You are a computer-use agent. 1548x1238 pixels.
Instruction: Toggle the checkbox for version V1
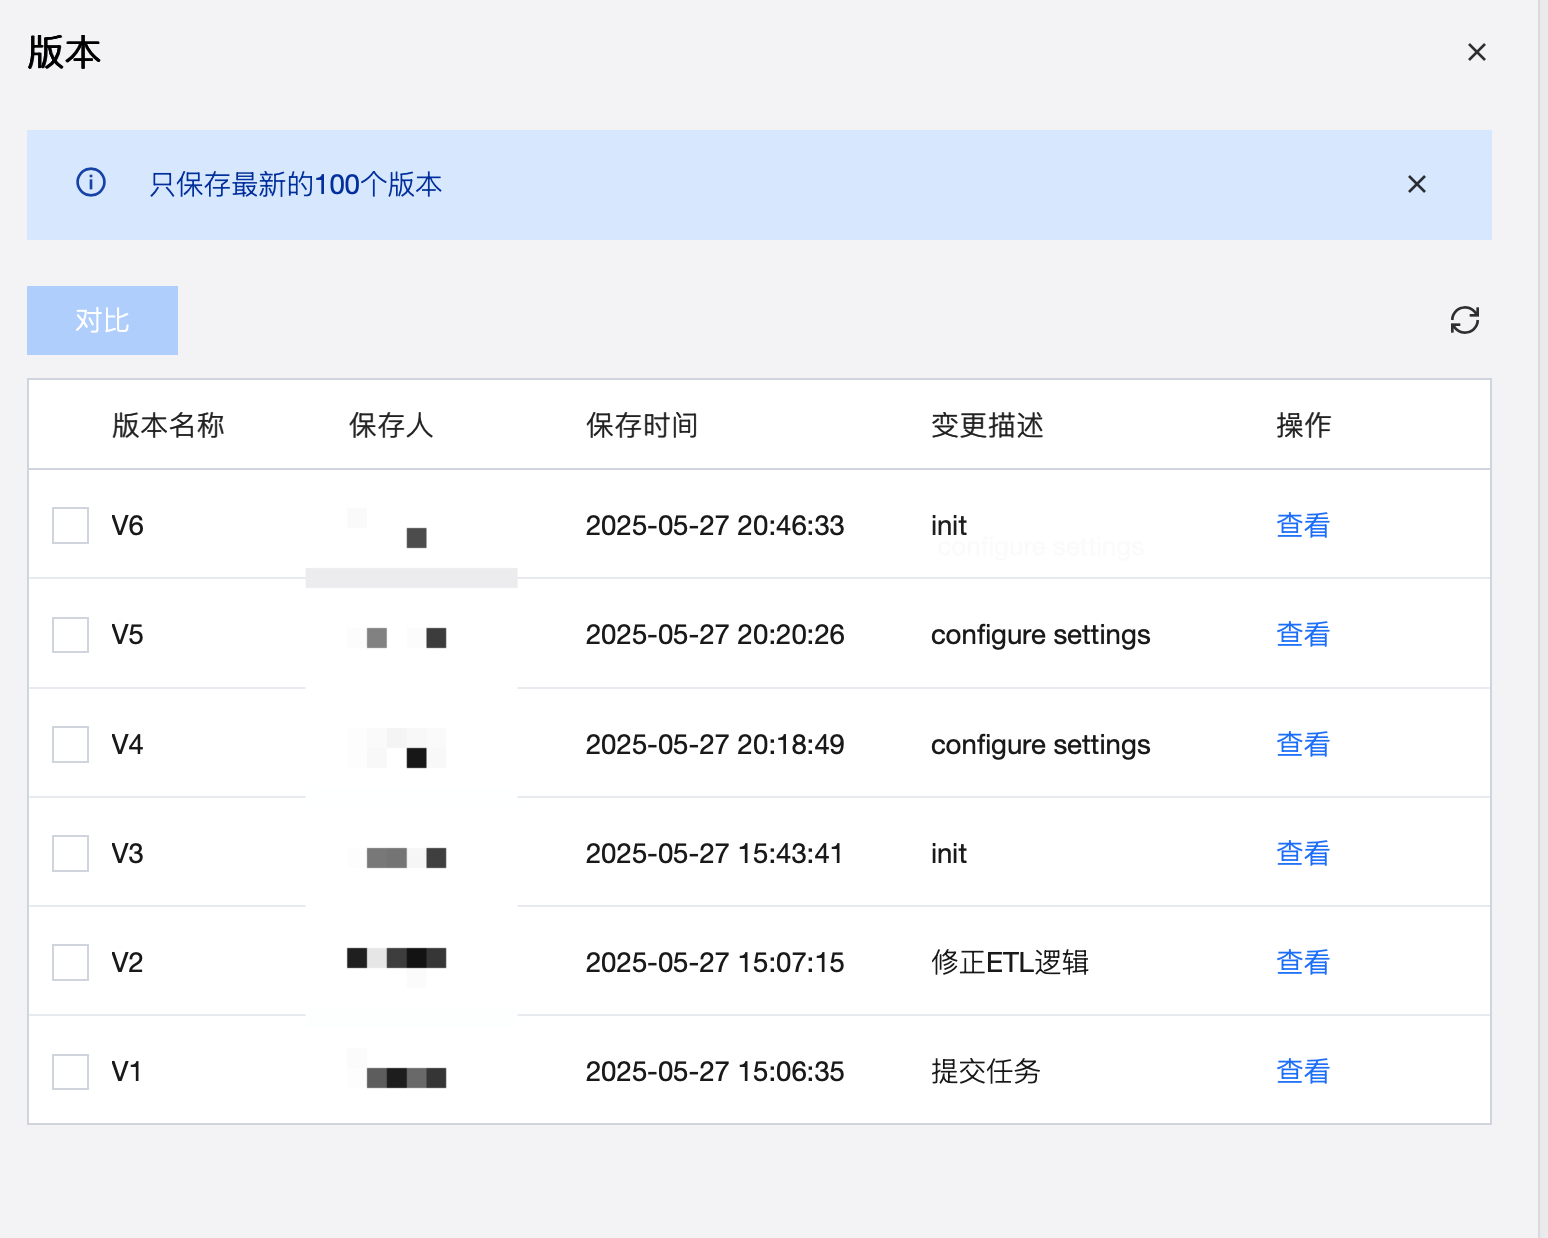click(x=71, y=1071)
